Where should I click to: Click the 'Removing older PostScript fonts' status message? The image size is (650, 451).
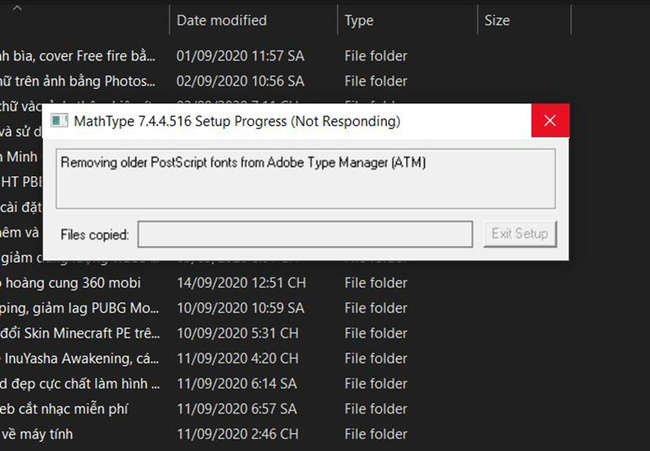tap(244, 161)
